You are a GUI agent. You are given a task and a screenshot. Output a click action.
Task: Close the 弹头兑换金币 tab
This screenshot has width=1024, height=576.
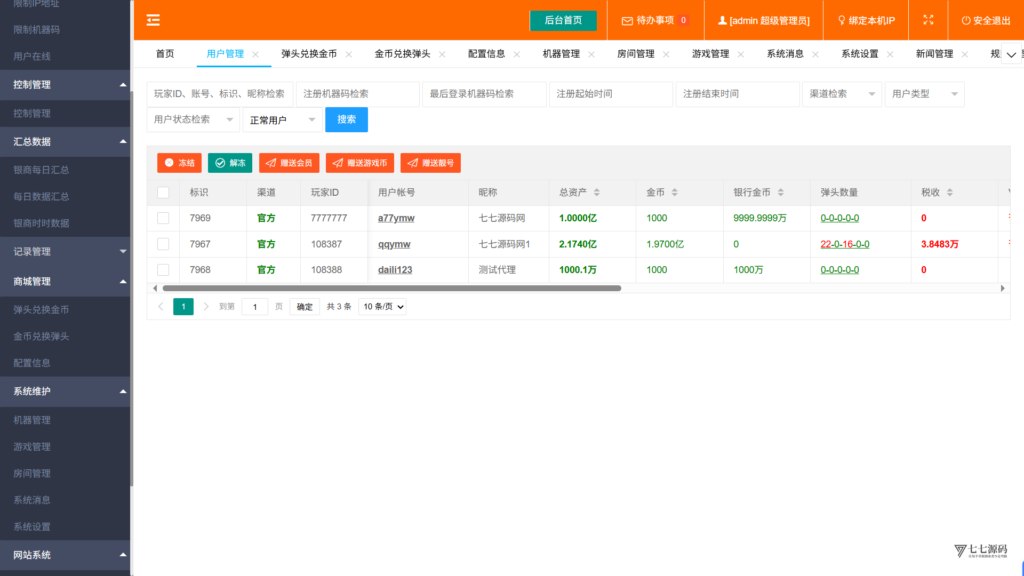(x=349, y=54)
